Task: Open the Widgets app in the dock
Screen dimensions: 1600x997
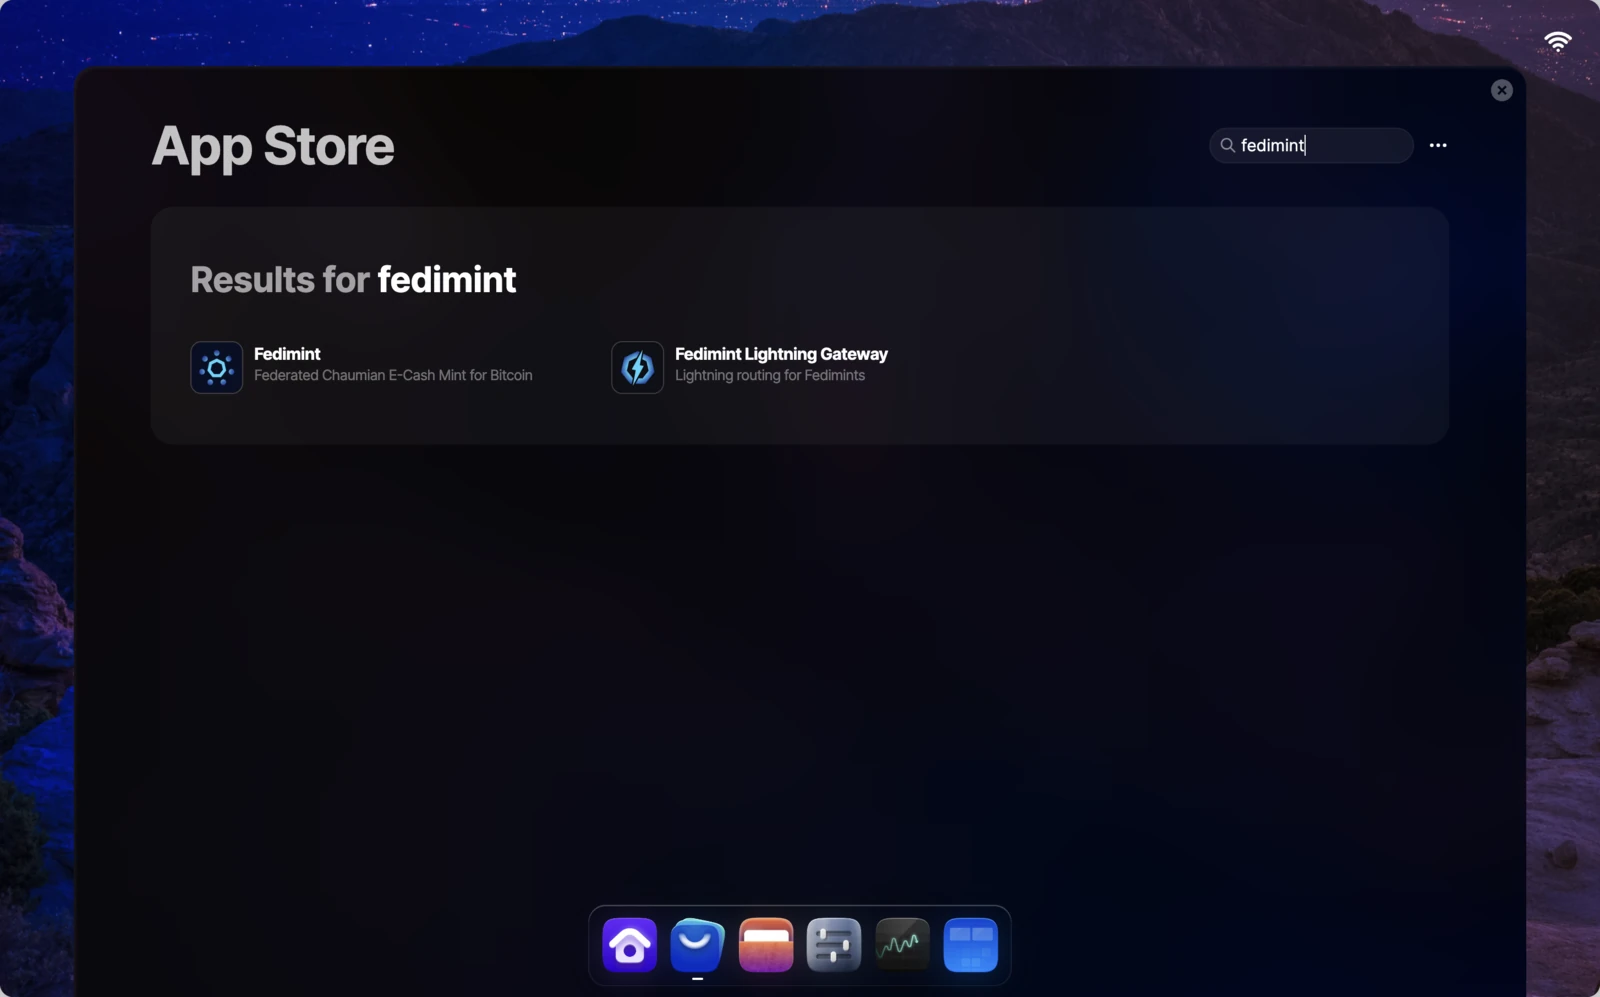Action: coord(969,943)
